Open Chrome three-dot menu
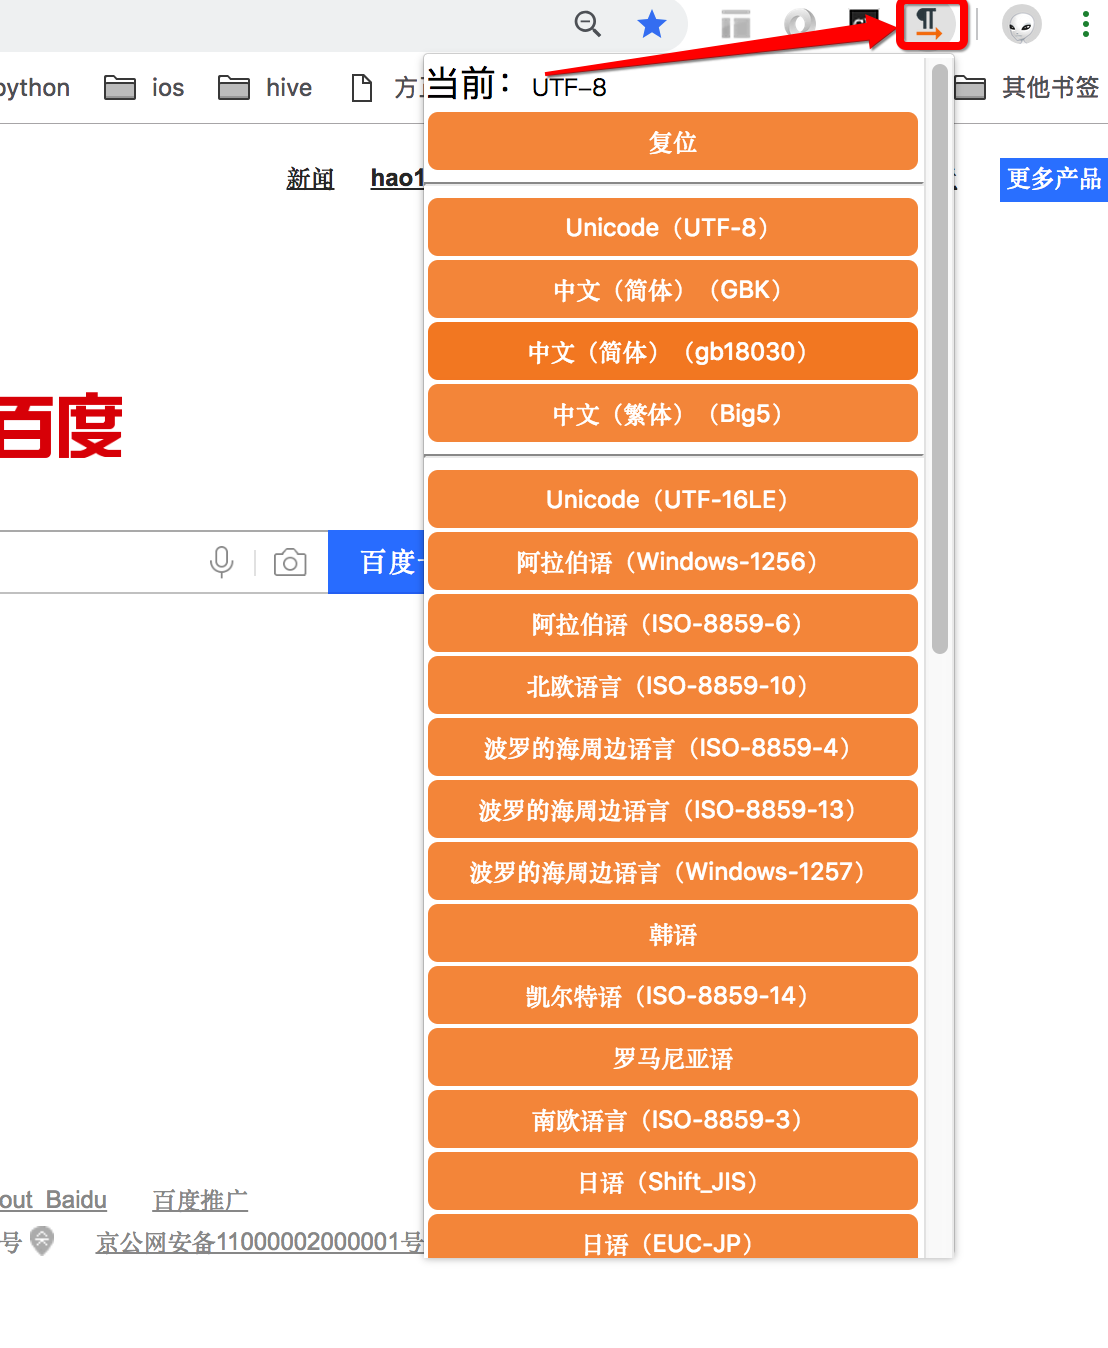Image resolution: width=1108 pixels, height=1348 pixels. (x=1085, y=24)
